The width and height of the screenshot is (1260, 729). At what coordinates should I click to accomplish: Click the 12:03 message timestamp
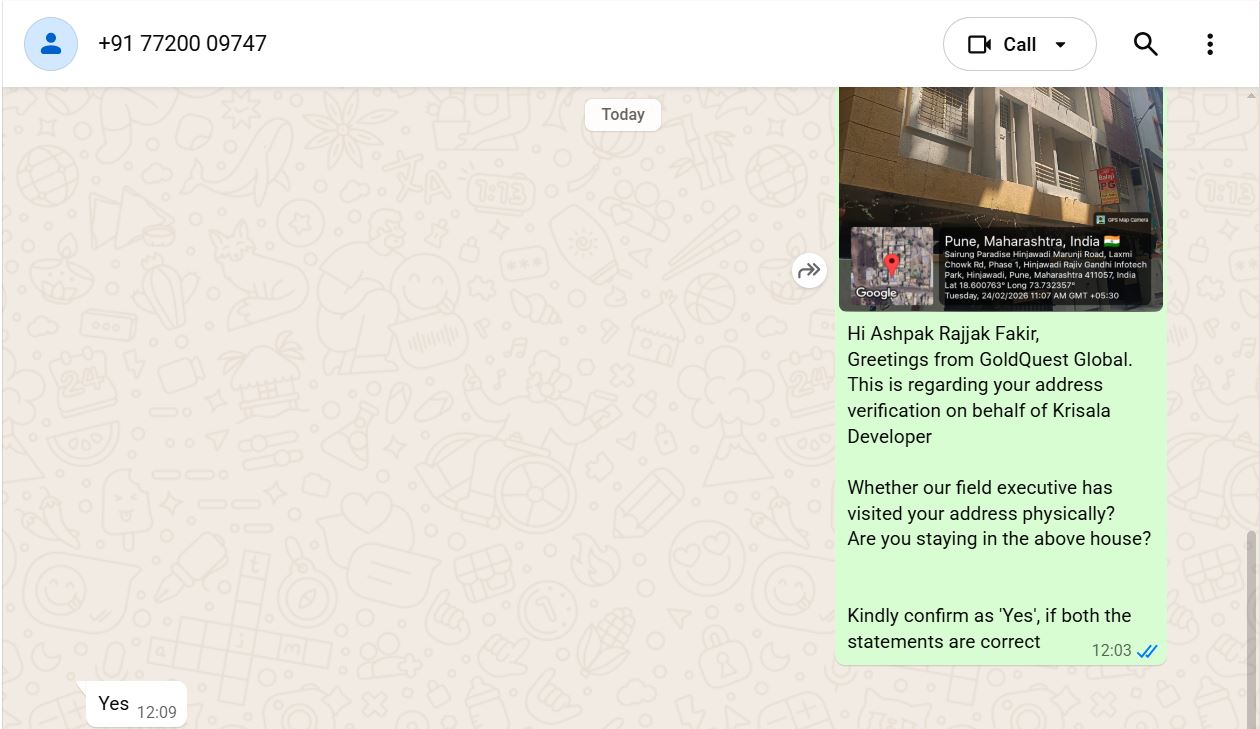click(1111, 651)
